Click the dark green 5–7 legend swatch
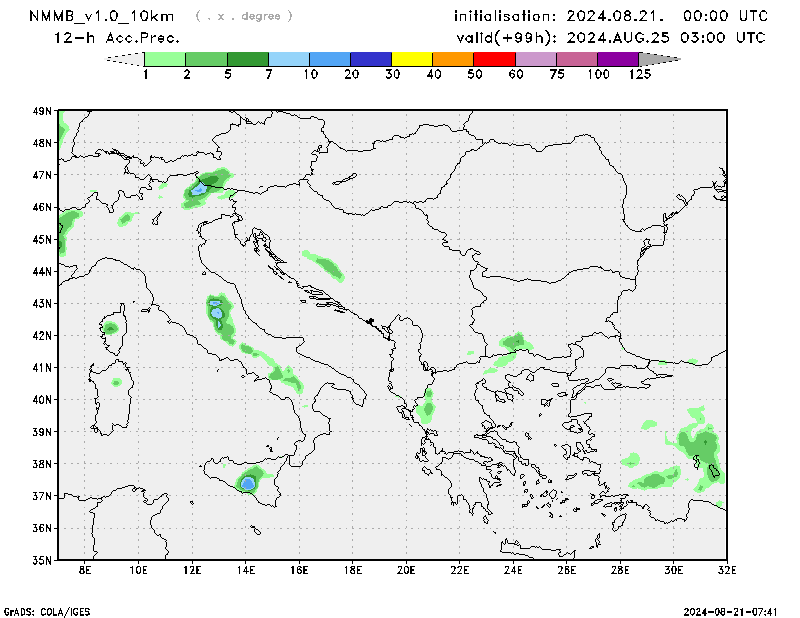Viewport: 800px width, 618px height. [x=248, y=59]
